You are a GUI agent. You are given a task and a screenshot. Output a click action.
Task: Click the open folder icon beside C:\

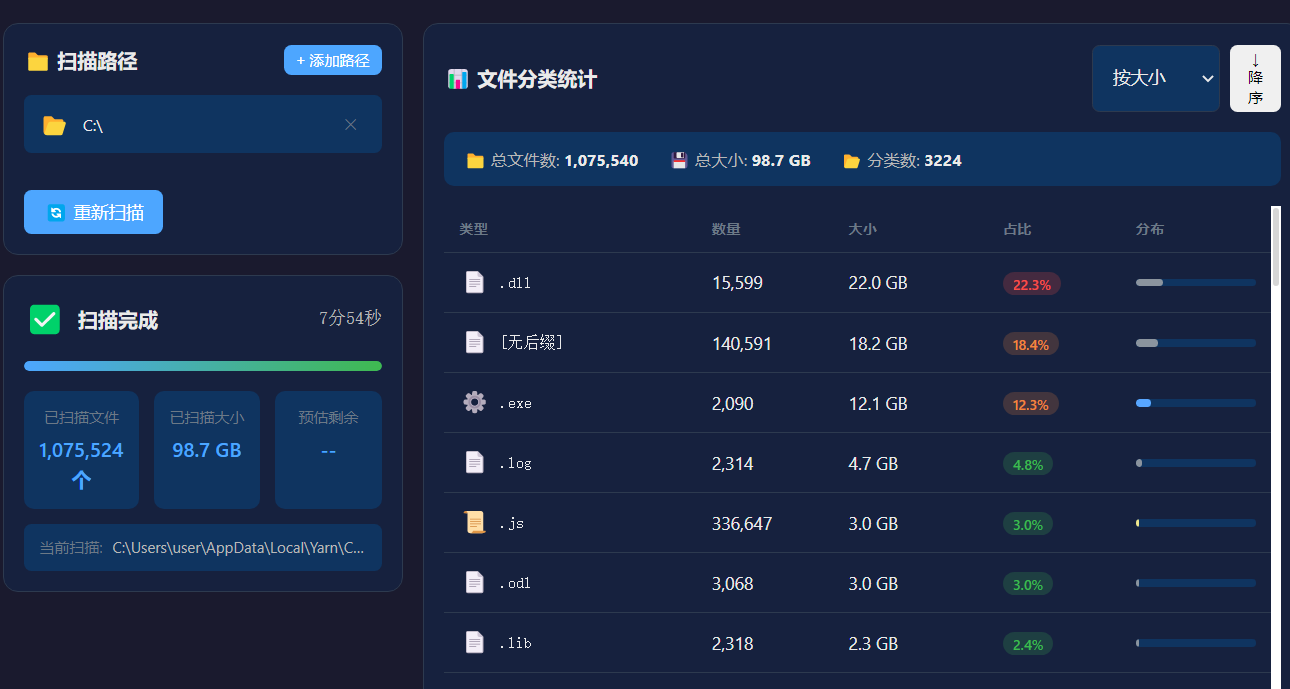pyautogui.click(x=54, y=125)
